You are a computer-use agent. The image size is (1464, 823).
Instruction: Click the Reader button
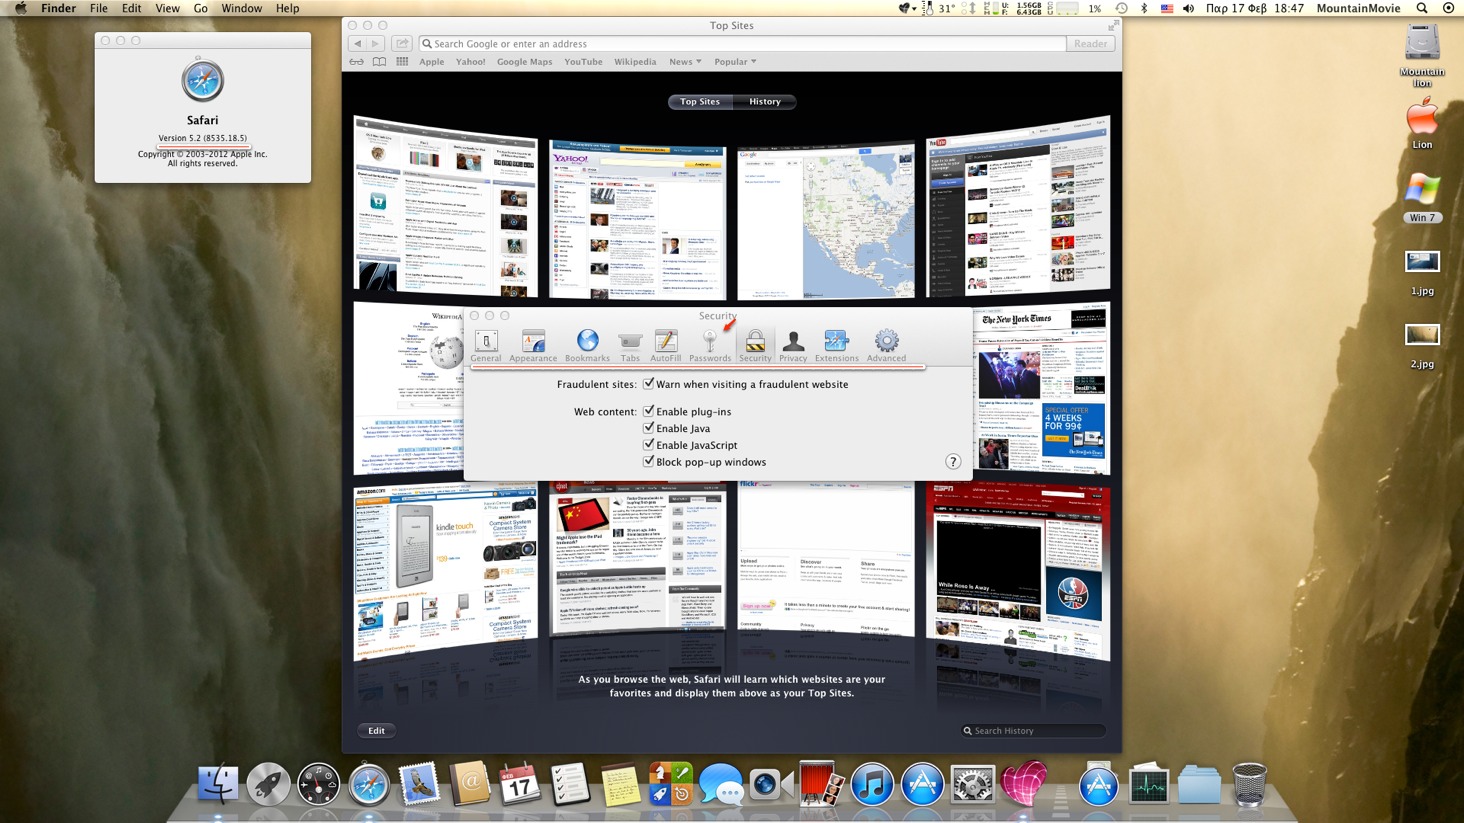1090,44
